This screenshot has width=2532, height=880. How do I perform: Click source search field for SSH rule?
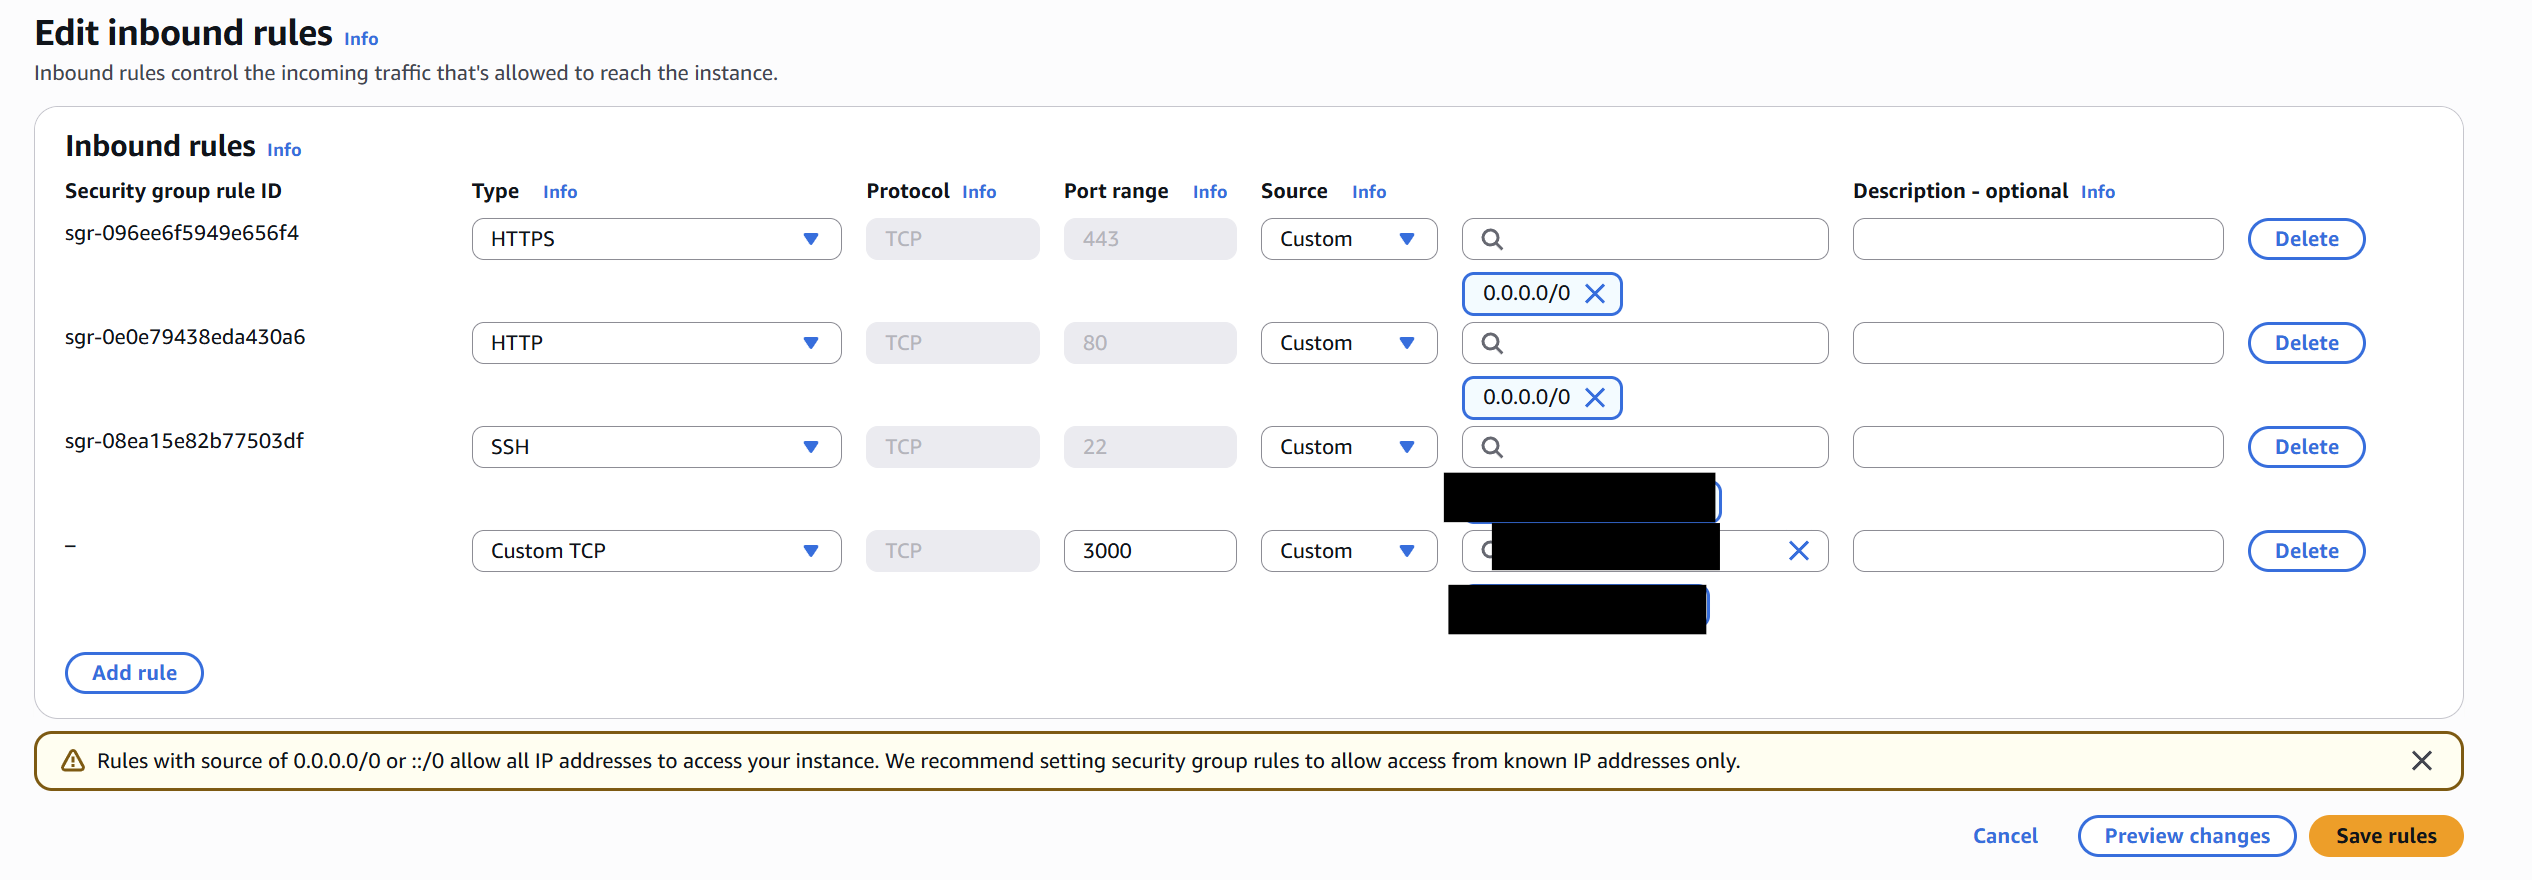click(1645, 447)
